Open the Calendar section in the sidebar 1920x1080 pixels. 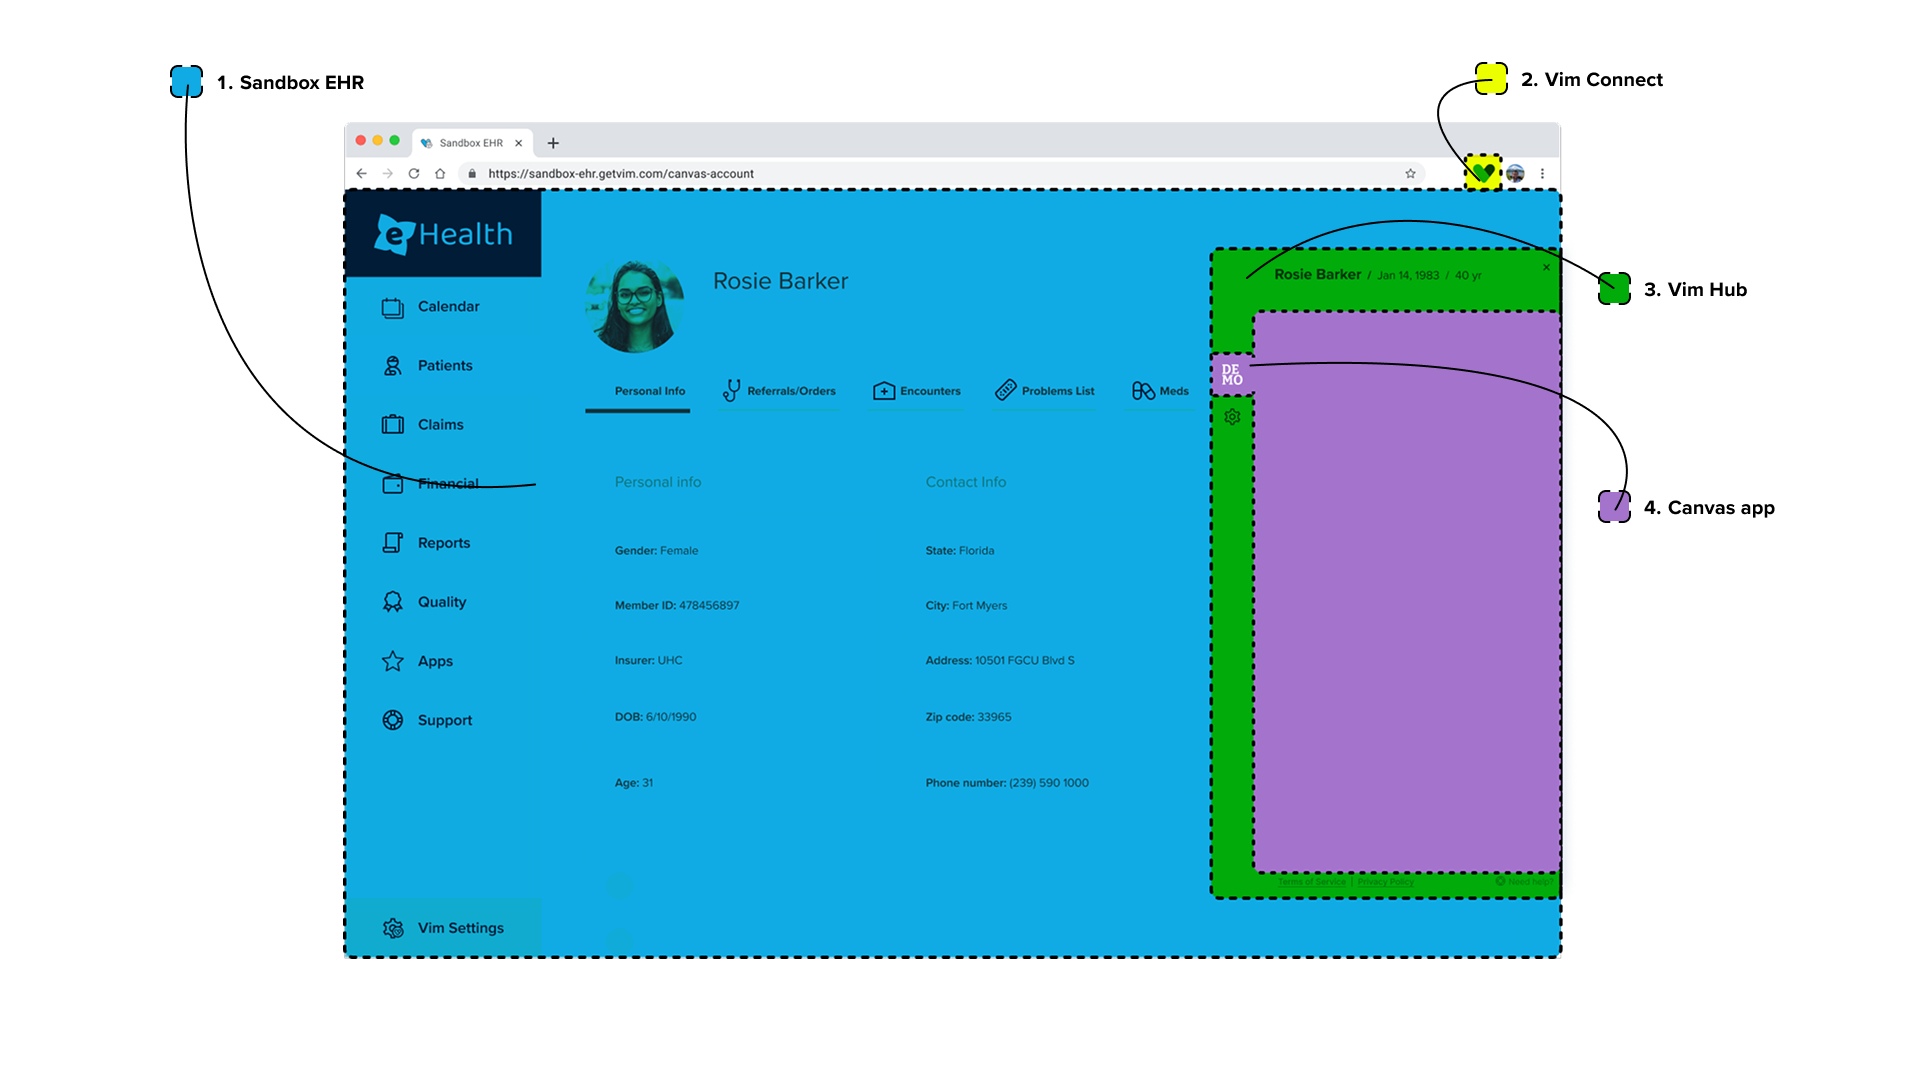(431, 307)
